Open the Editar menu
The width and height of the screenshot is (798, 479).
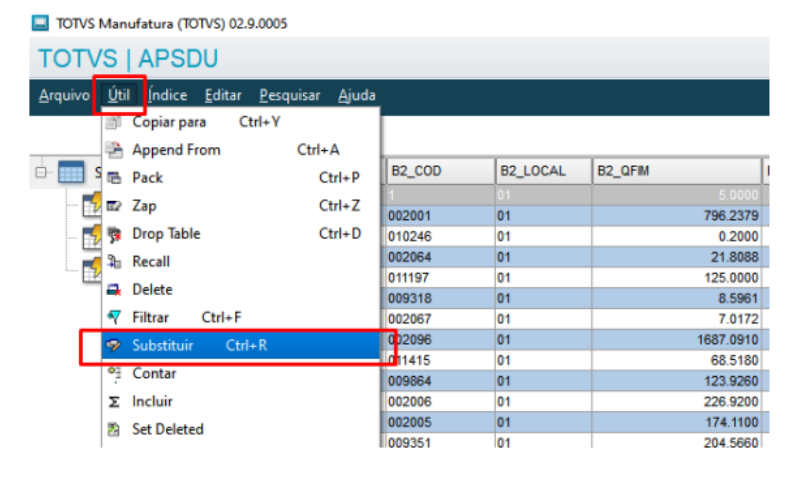223,95
